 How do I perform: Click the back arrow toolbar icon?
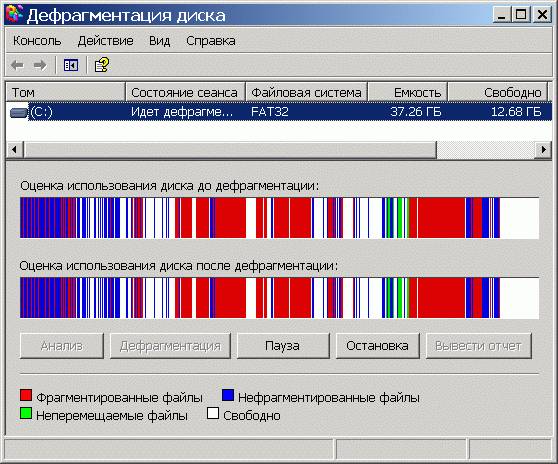17,65
